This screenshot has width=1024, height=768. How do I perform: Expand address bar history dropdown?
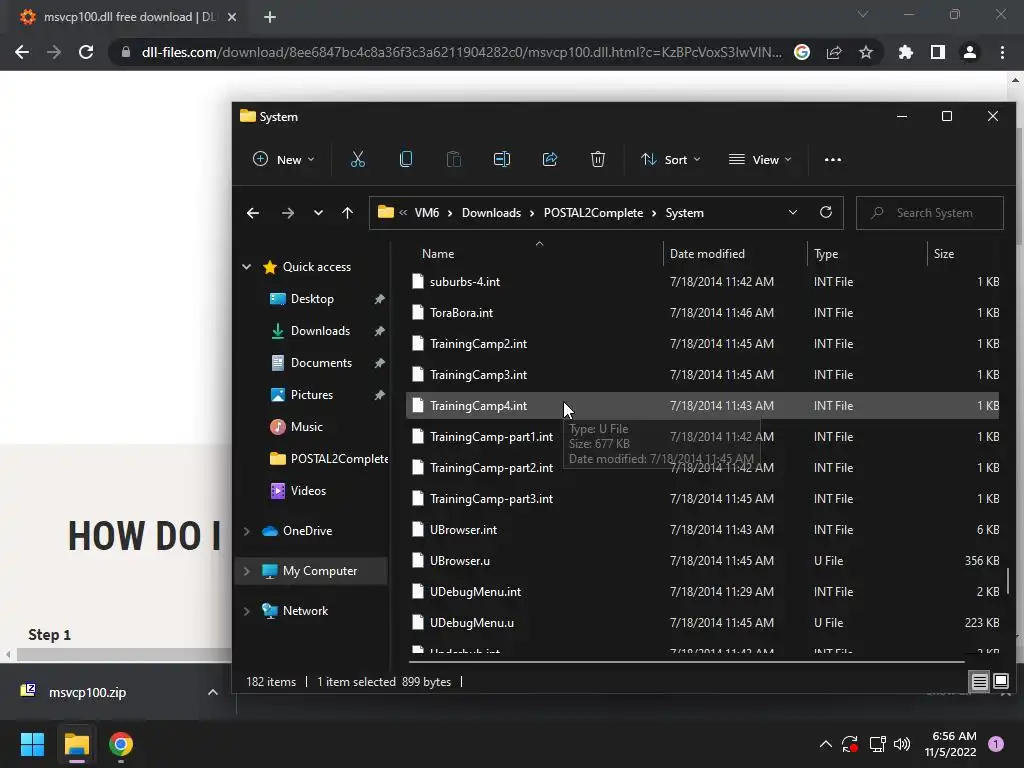793,212
